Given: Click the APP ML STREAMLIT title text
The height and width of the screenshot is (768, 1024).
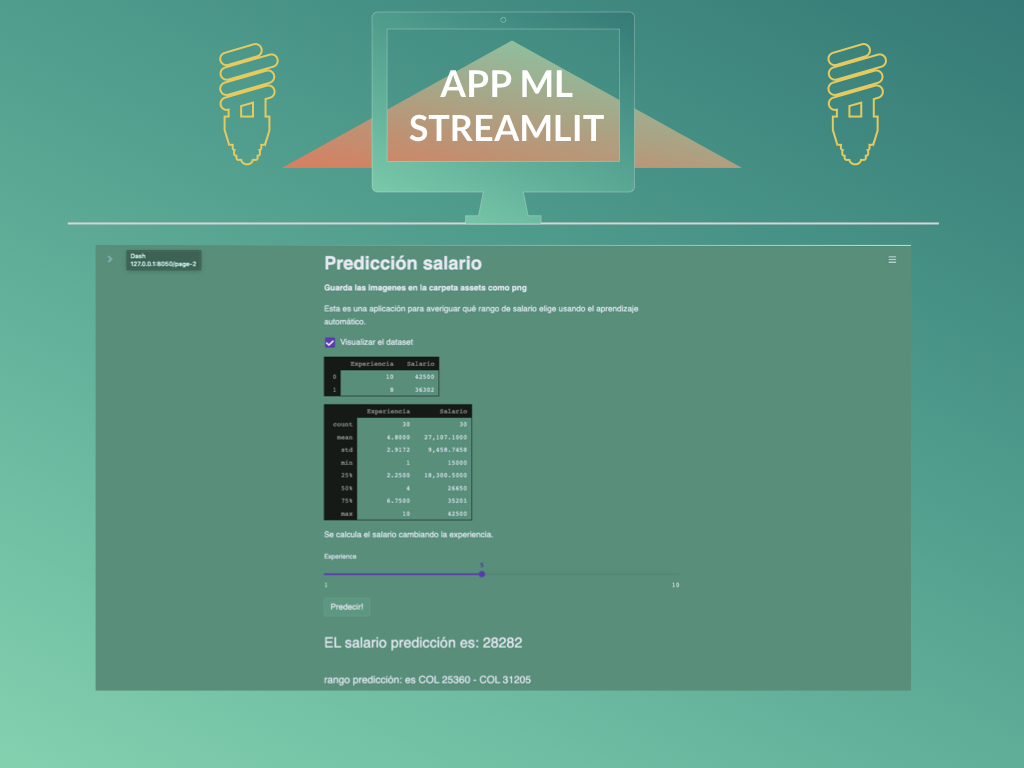Looking at the screenshot, I should click(x=506, y=105).
